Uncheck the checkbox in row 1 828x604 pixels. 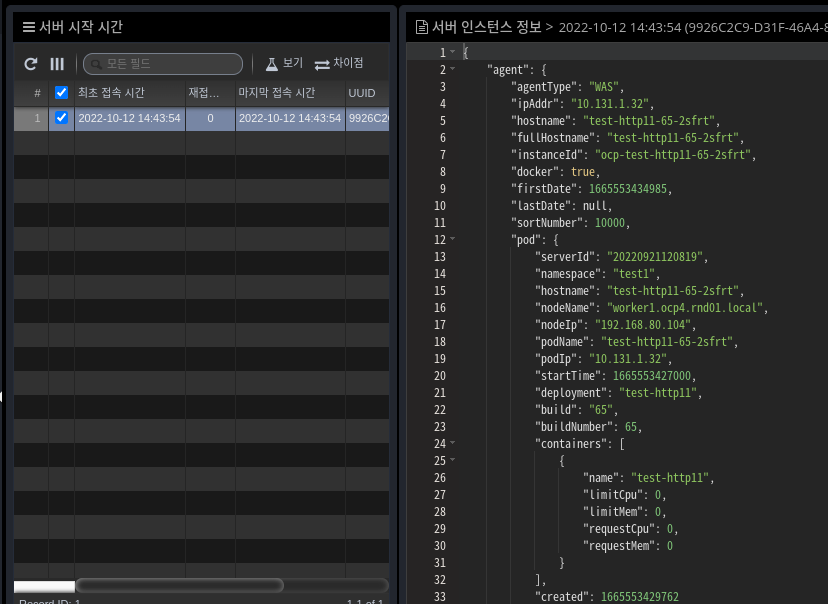pos(62,118)
